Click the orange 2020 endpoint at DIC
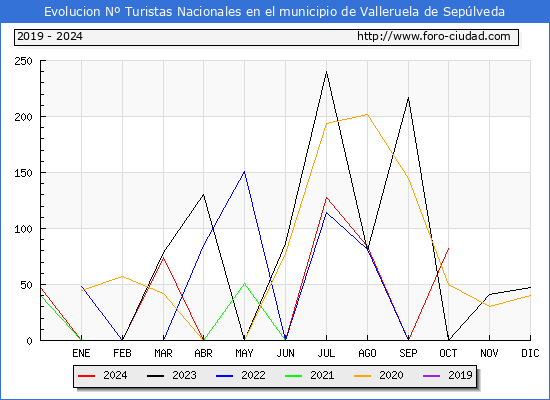 tap(530, 295)
